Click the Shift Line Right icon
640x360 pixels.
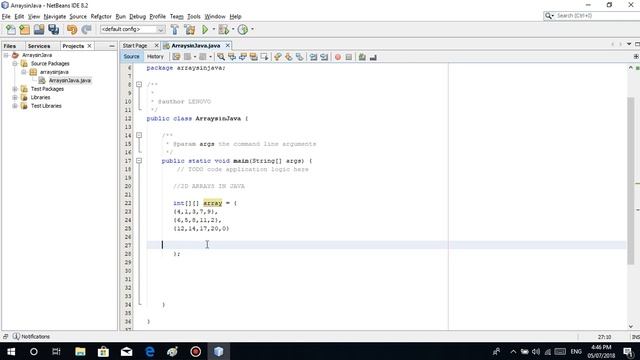coord(324,57)
